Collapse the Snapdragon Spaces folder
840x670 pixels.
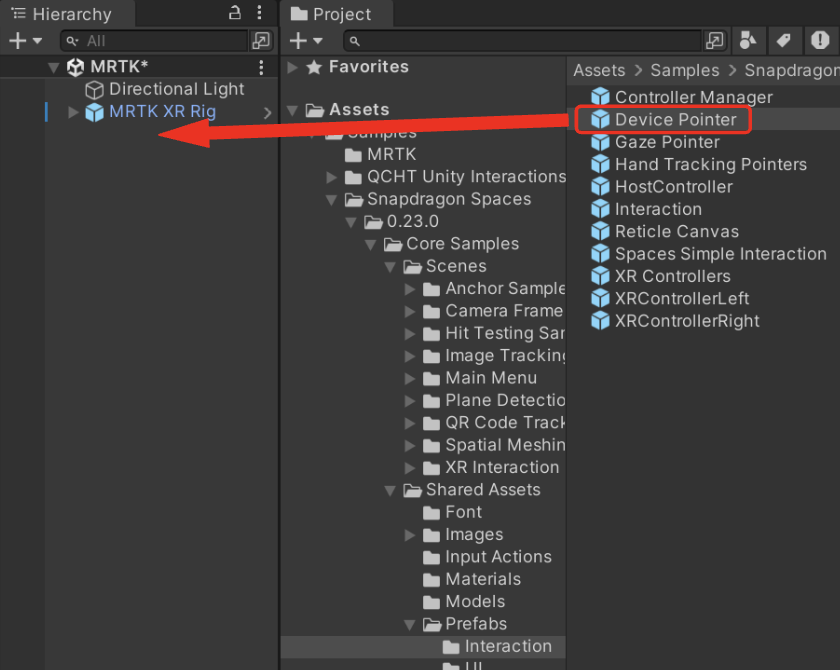point(332,200)
